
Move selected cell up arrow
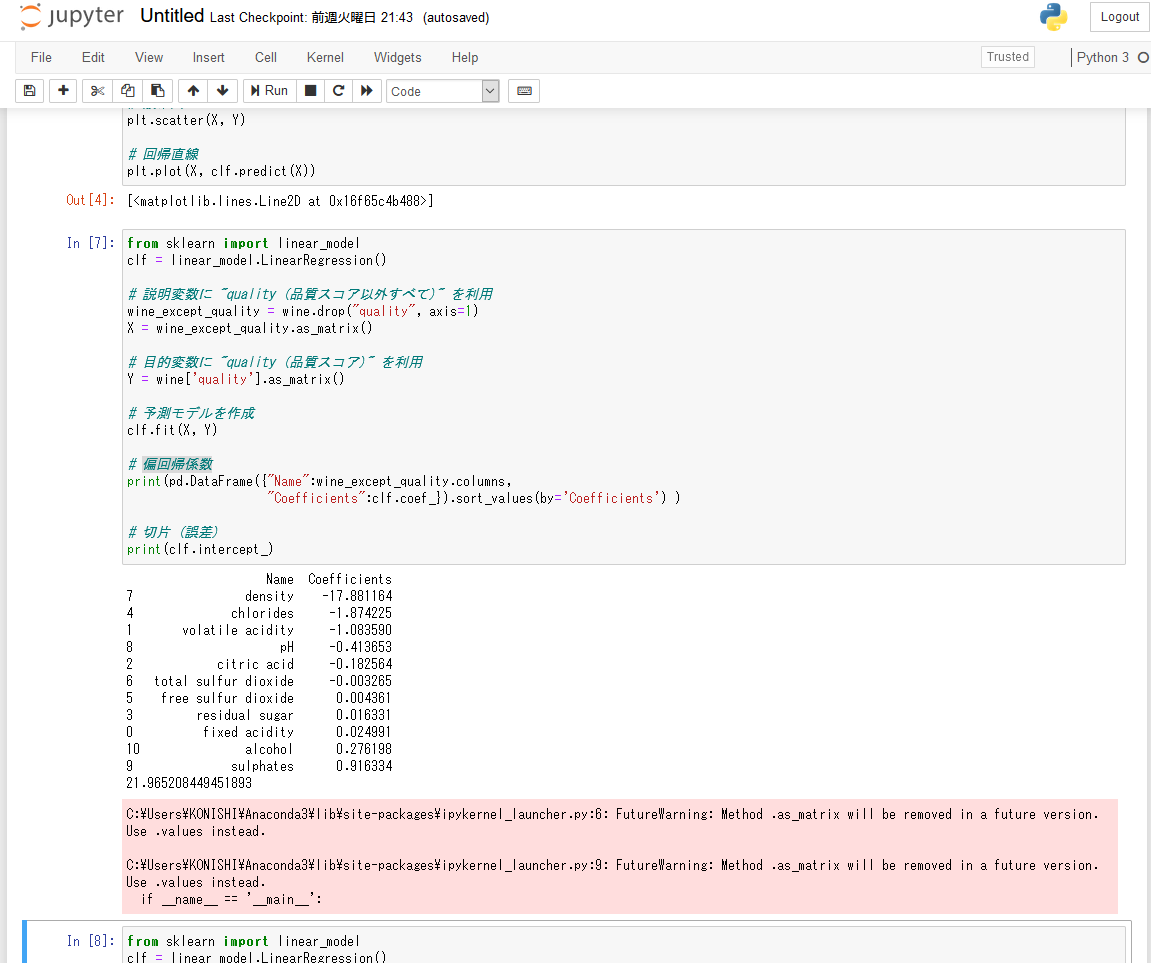tap(193, 91)
